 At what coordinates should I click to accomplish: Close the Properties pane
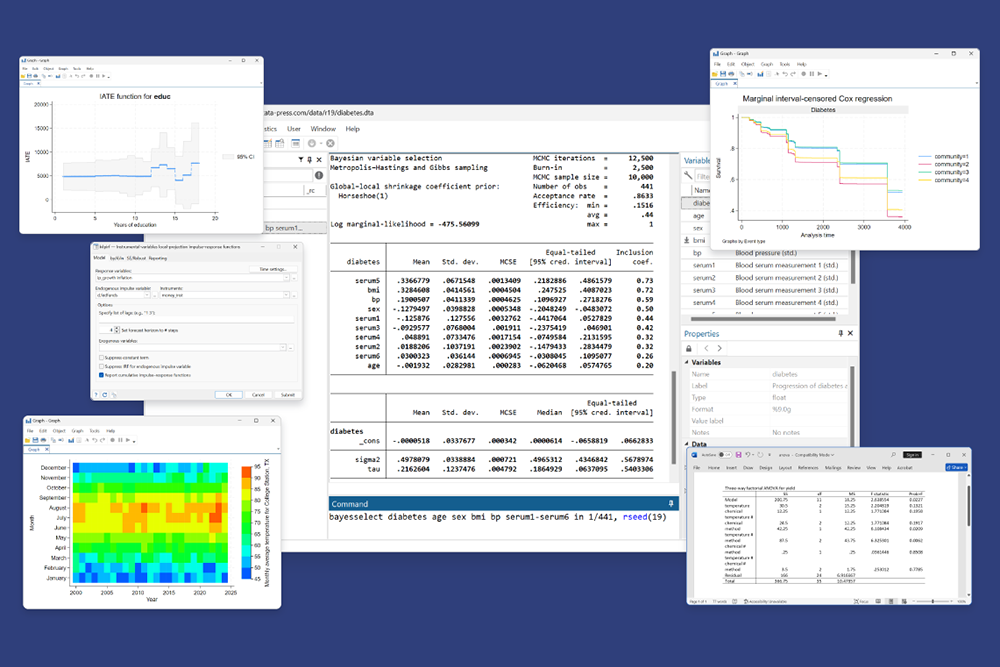pyautogui.click(x=850, y=334)
